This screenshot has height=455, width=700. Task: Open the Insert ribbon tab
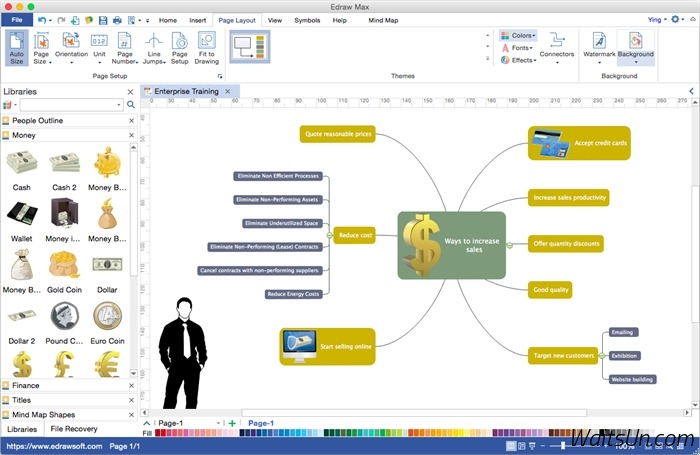pyautogui.click(x=198, y=20)
